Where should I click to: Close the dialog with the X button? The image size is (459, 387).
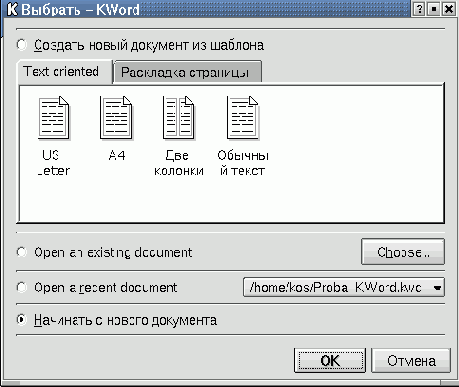(x=449, y=9)
